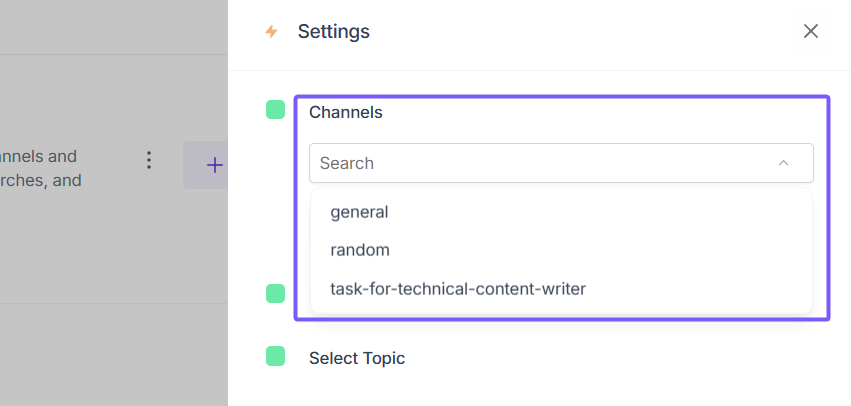Click the green indicator next to Channels

pyautogui.click(x=275, y=110)
